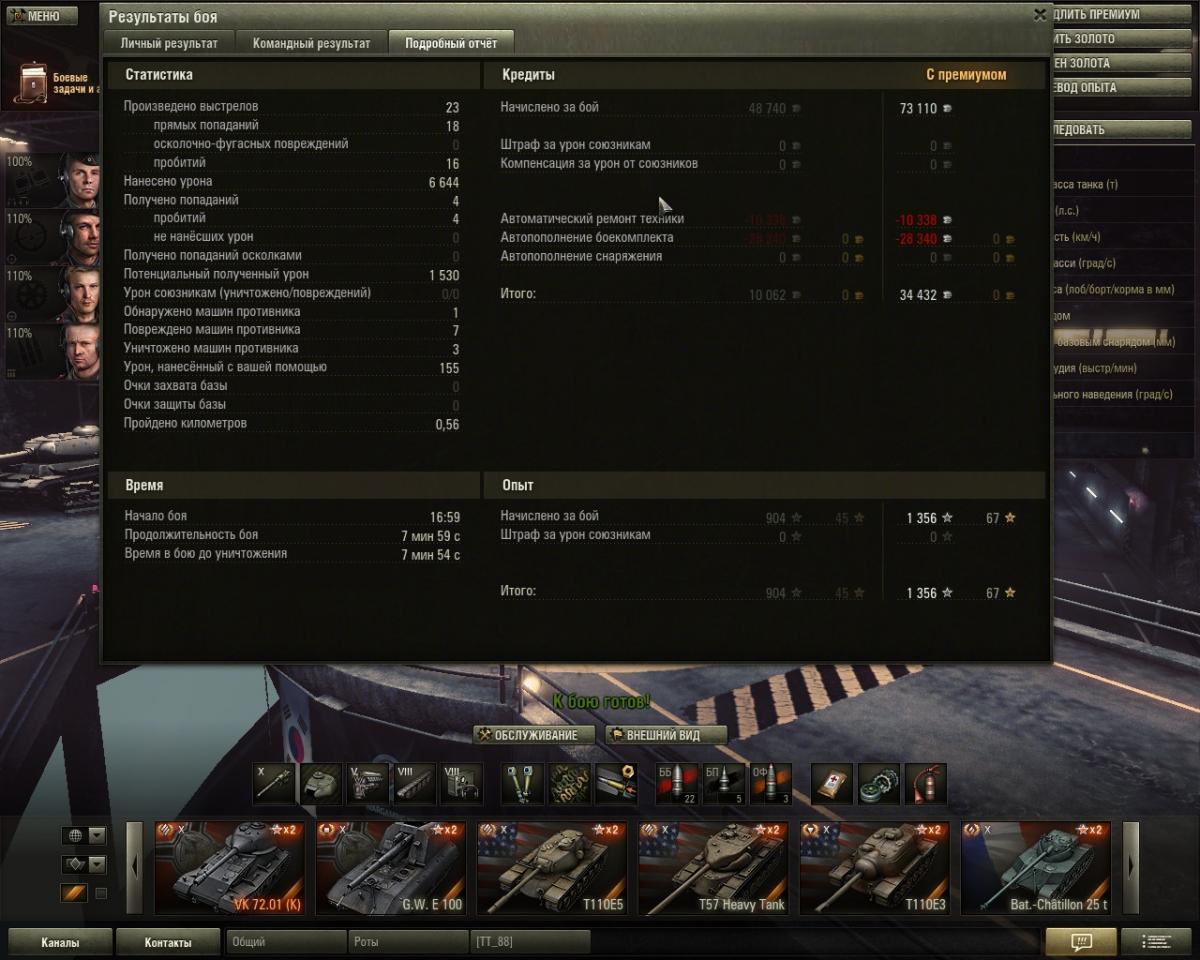1200x960 pixels.
Task: Expand the vehicle type filter dropdown
Action: point(97,864)
